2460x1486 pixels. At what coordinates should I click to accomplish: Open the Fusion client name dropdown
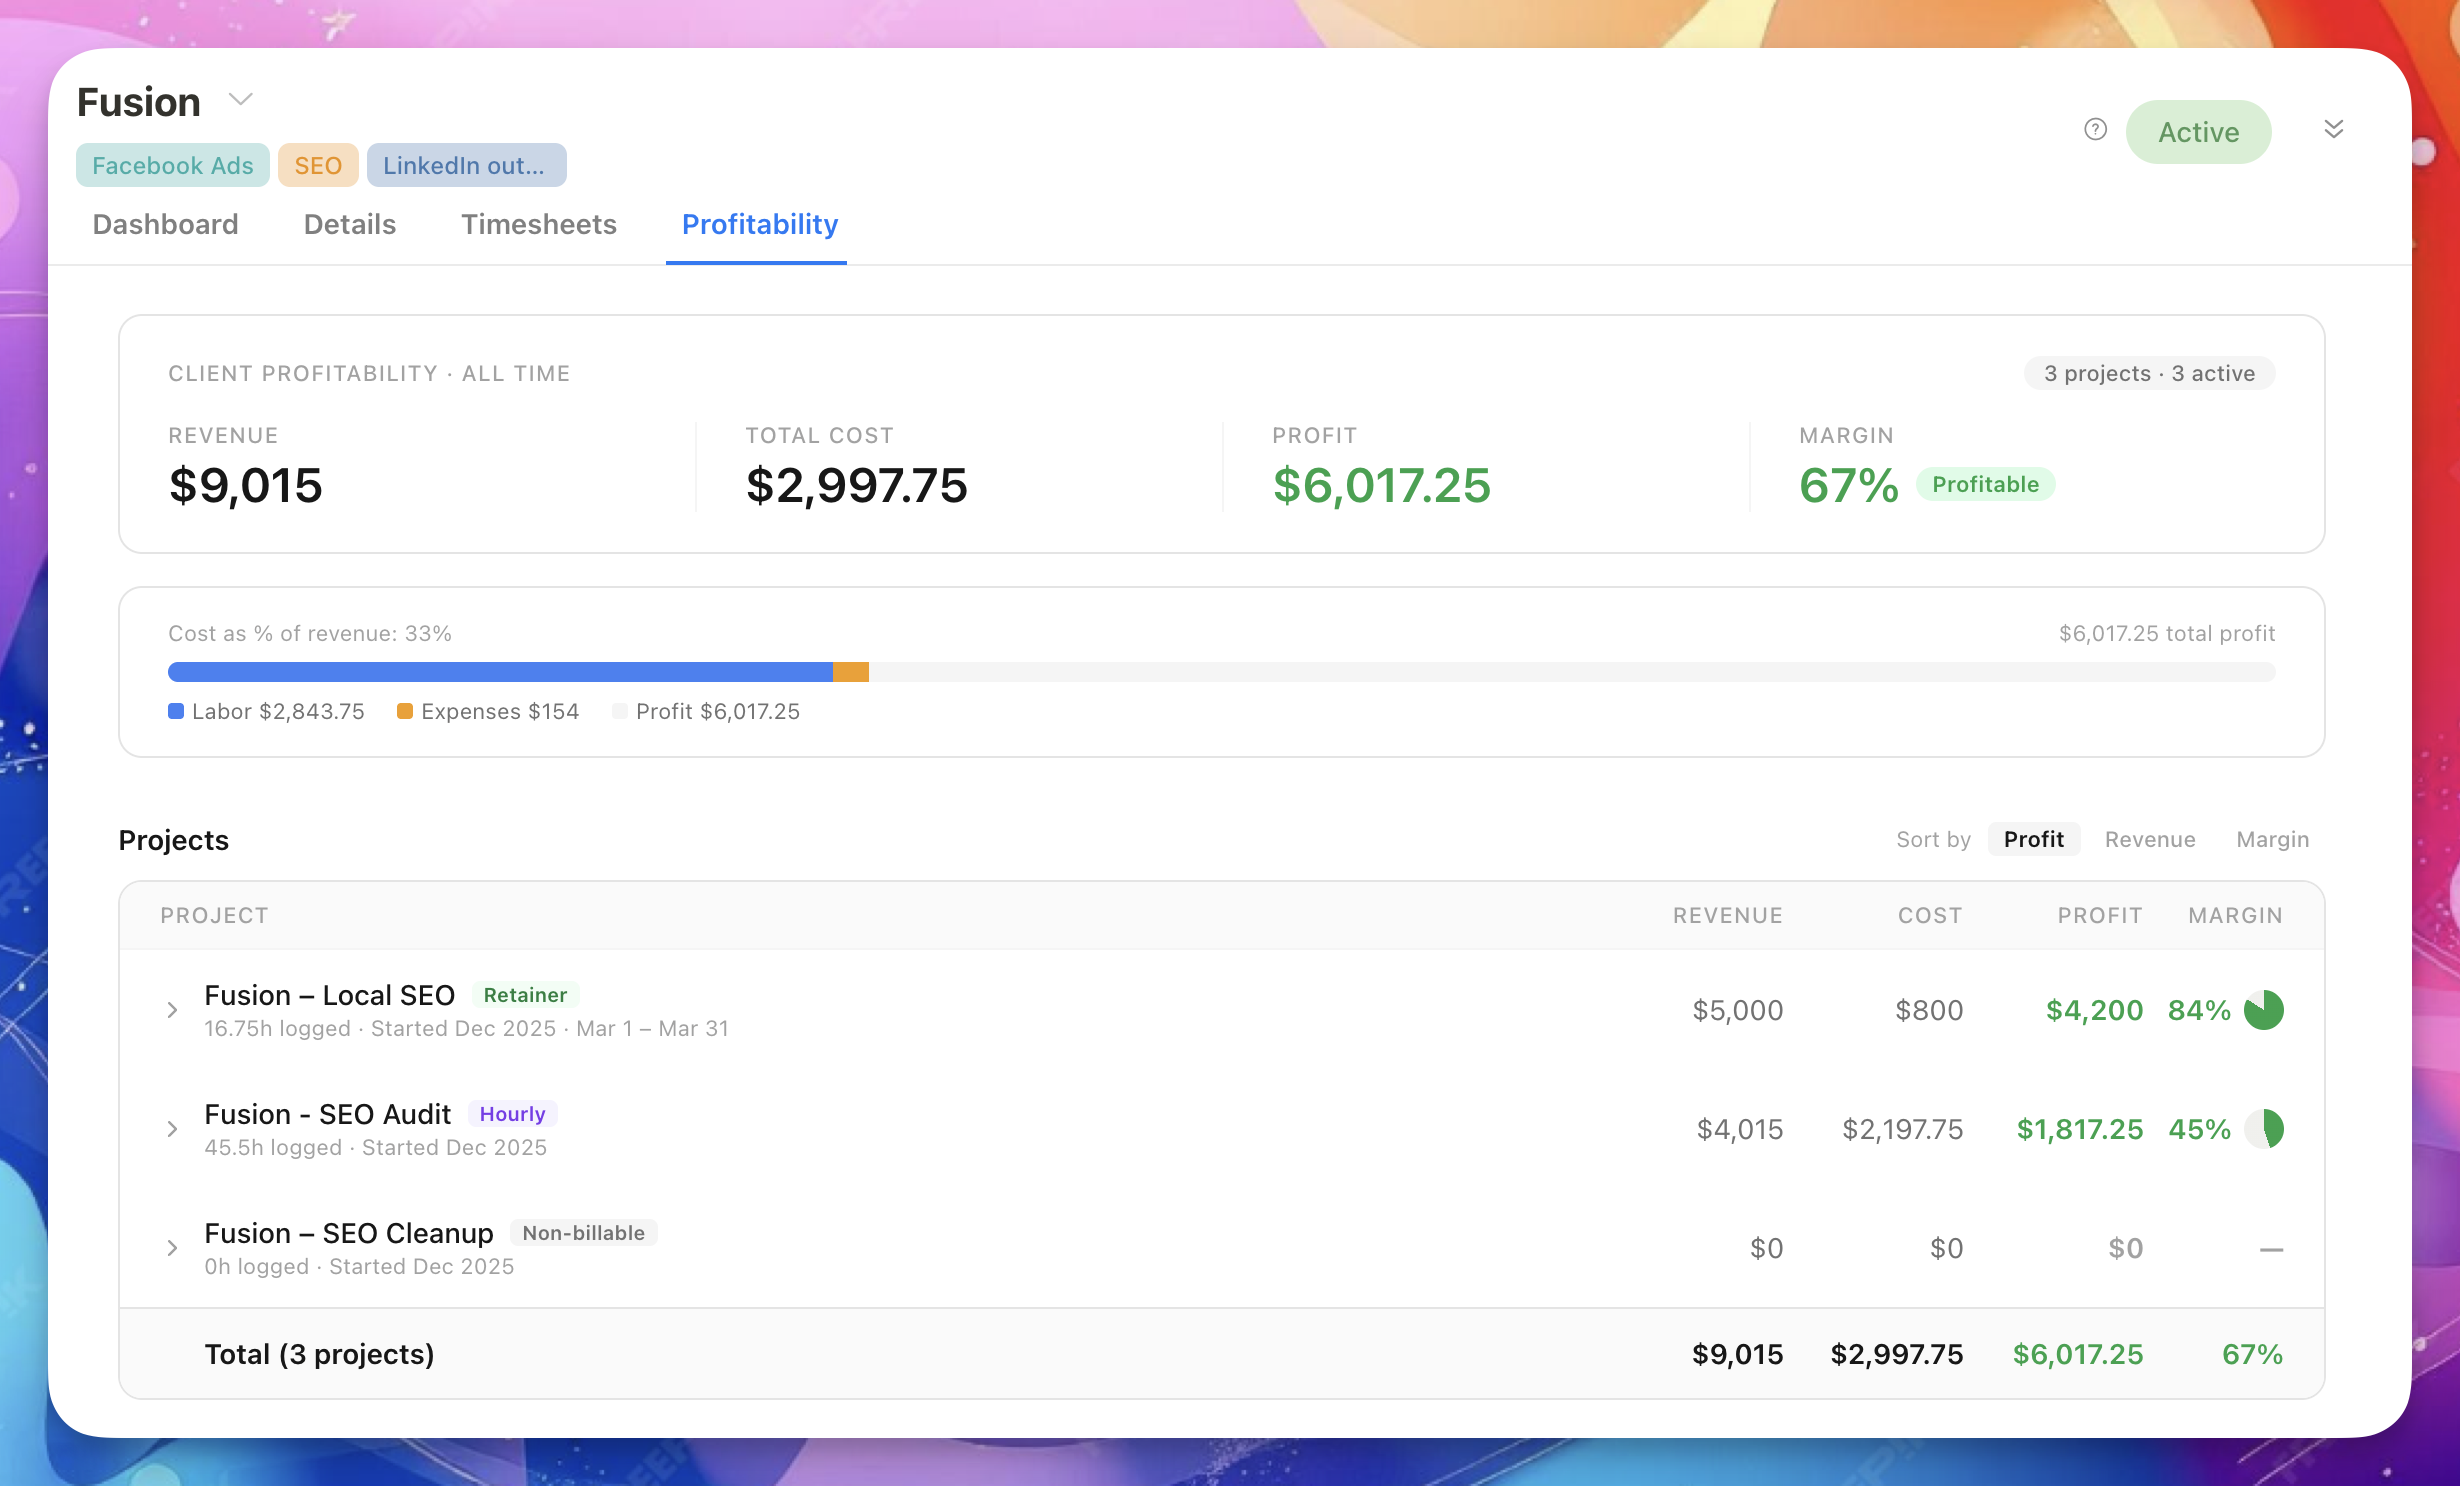coord(240,100)
